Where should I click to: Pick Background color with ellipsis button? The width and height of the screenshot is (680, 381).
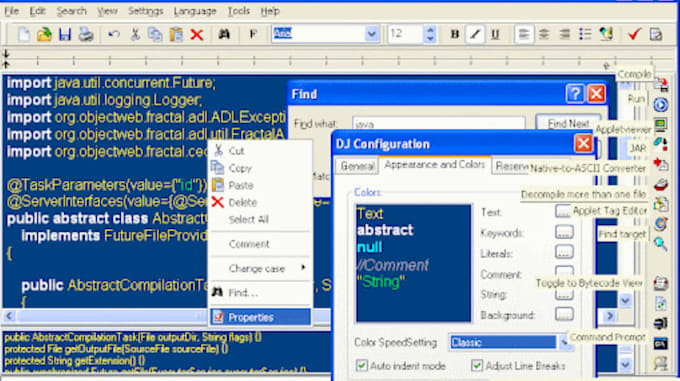(564, 314)
